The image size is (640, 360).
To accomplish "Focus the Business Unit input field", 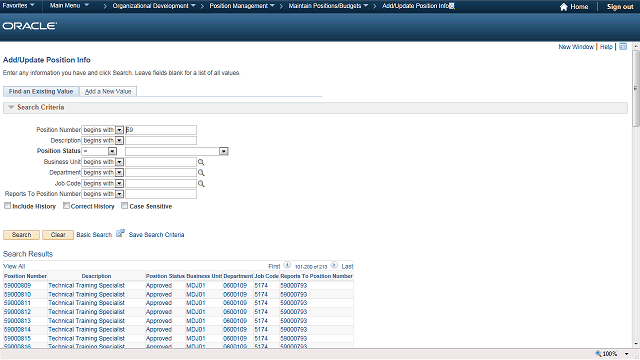I will tap(161, 162).
